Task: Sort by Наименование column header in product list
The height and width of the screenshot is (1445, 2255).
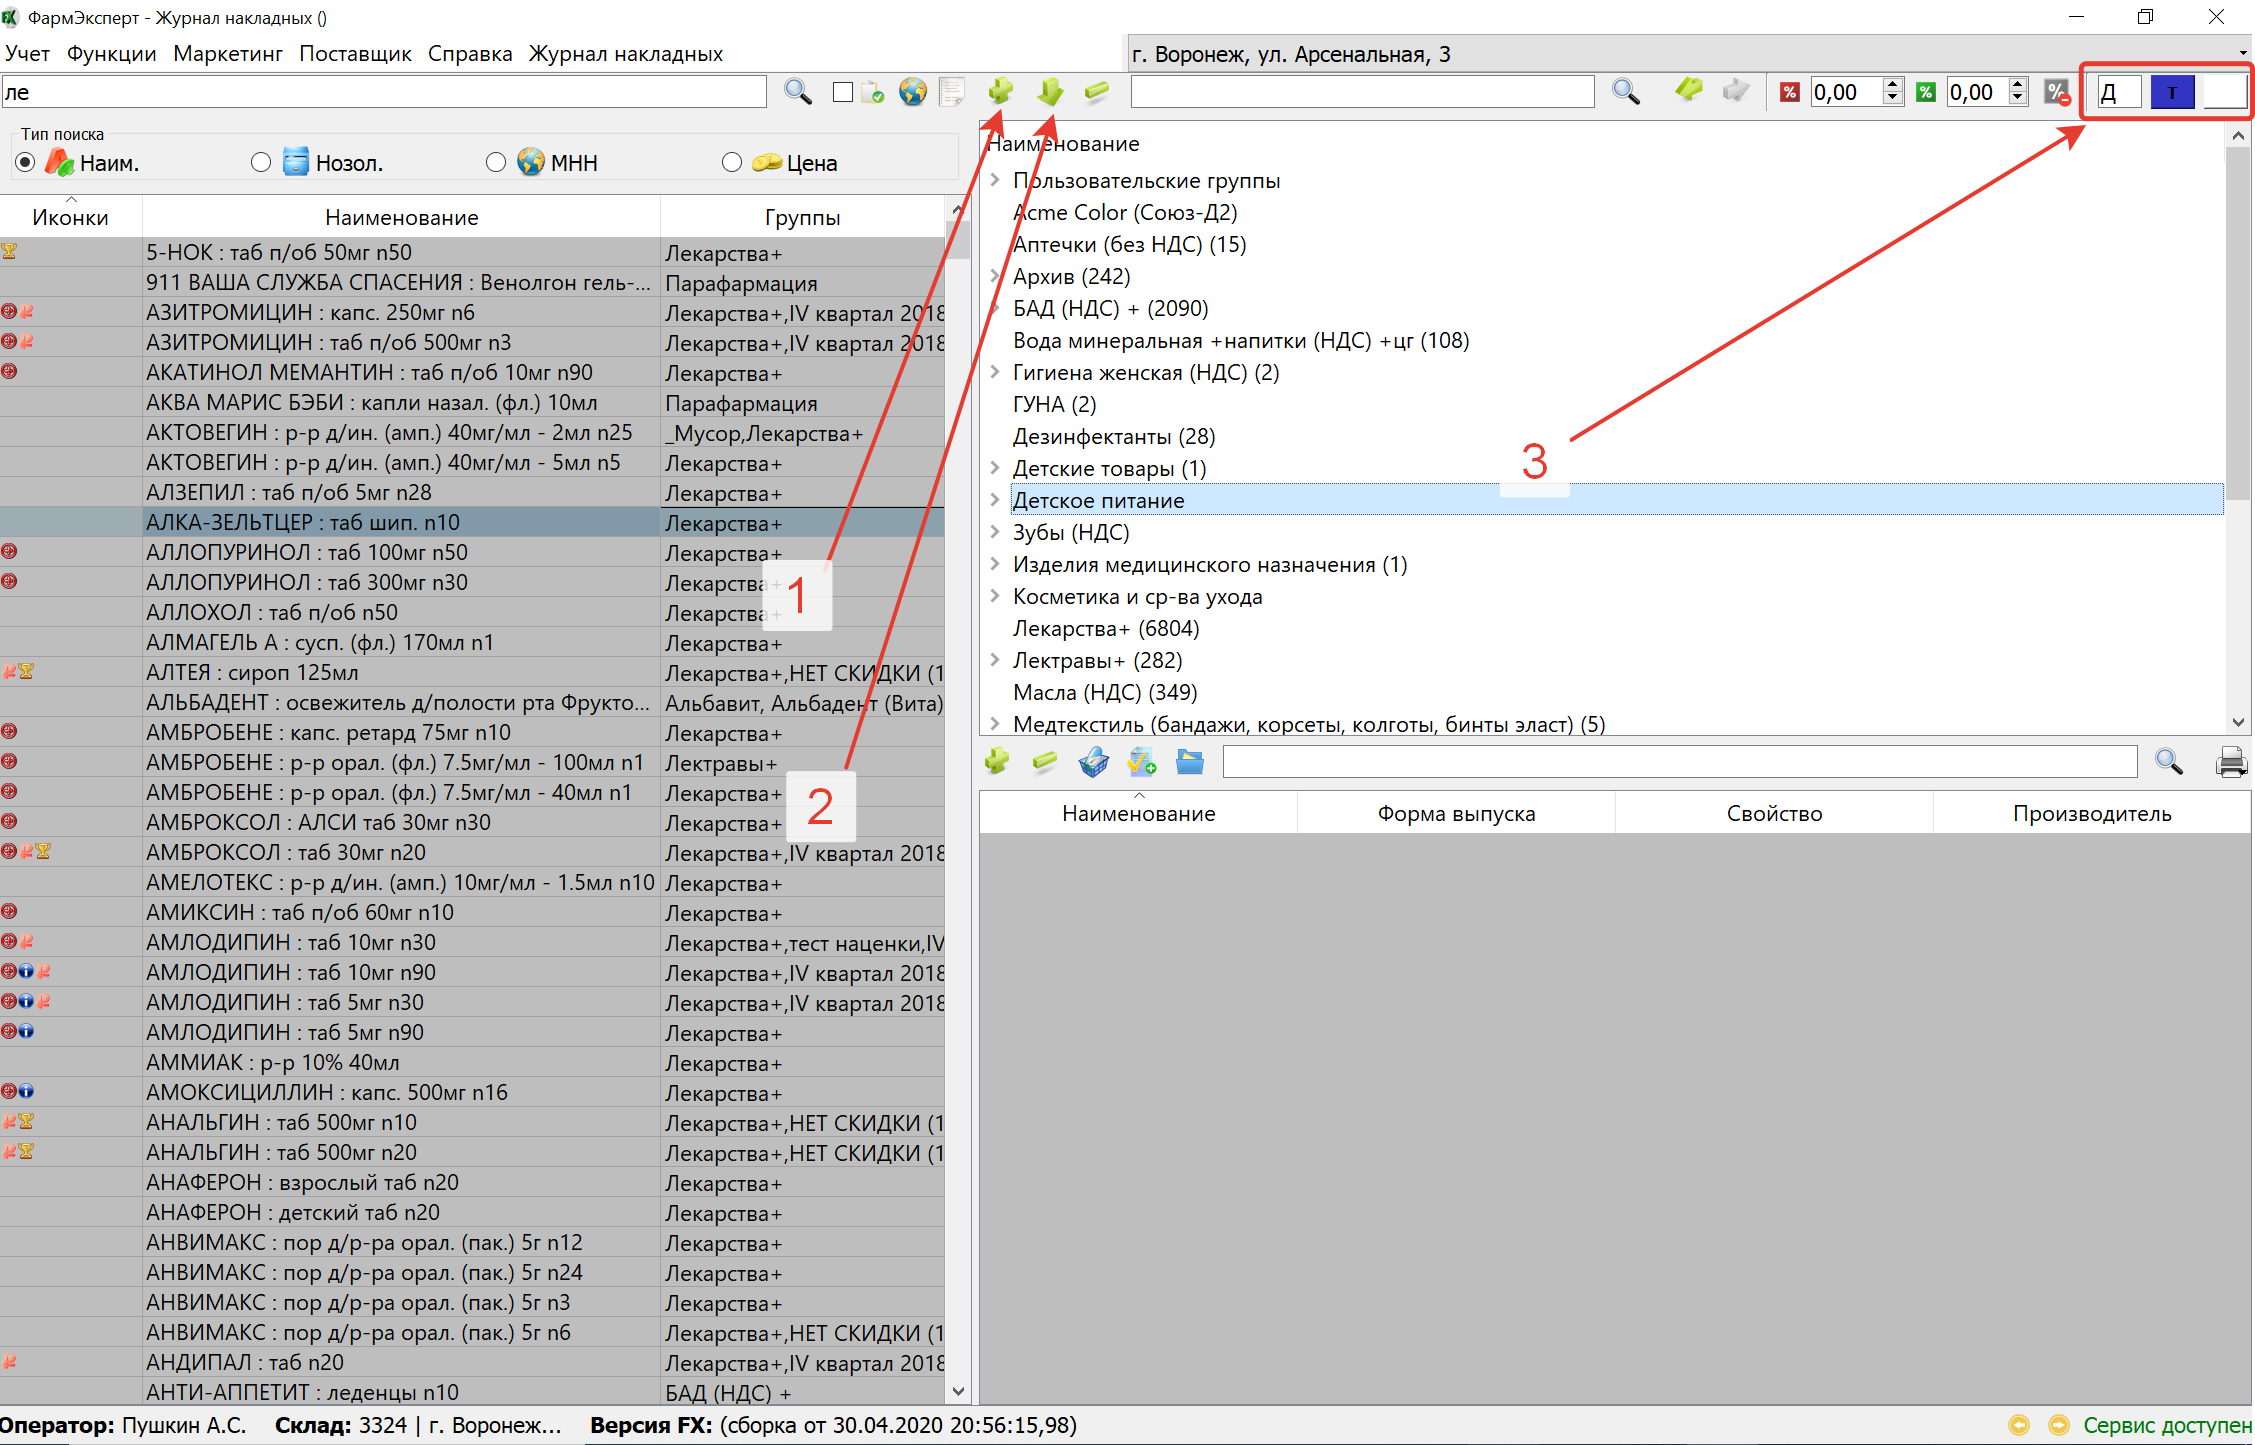Action: 401,217
